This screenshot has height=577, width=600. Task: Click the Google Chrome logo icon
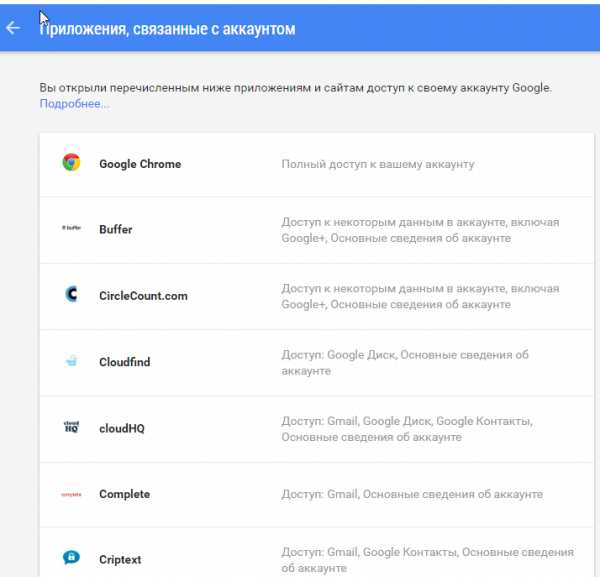72,162
